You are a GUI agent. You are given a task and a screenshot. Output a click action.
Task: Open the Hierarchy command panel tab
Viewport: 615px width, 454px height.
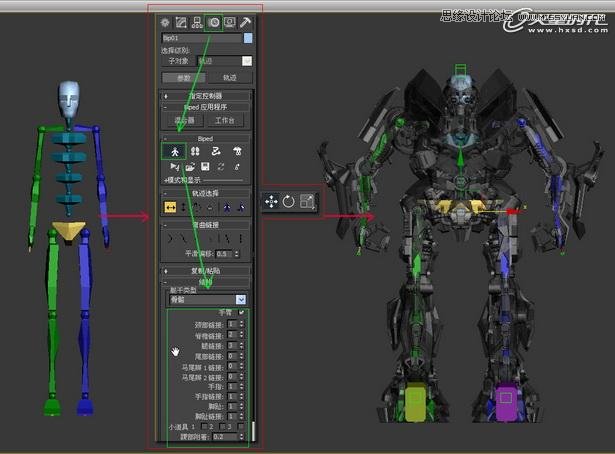[197, 23]
